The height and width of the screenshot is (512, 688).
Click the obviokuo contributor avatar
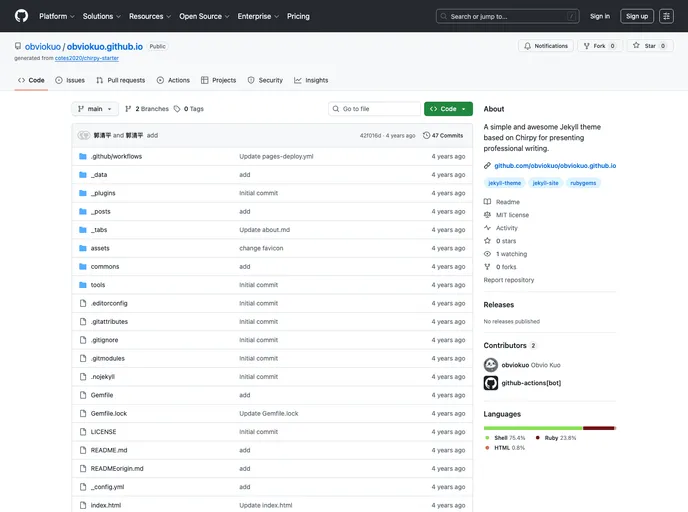(491, 365)
